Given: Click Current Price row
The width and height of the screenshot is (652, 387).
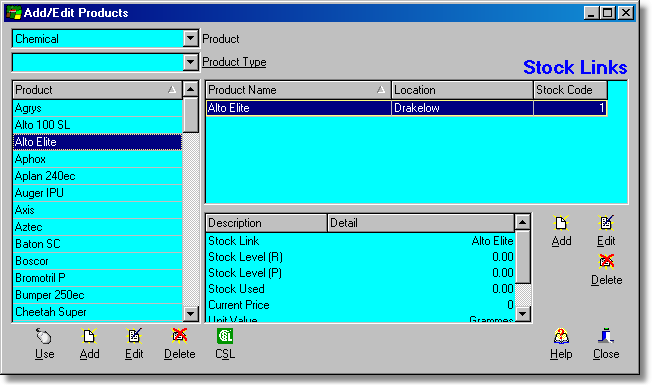Looking at the screenshot, I should click(x=360, y=305).
